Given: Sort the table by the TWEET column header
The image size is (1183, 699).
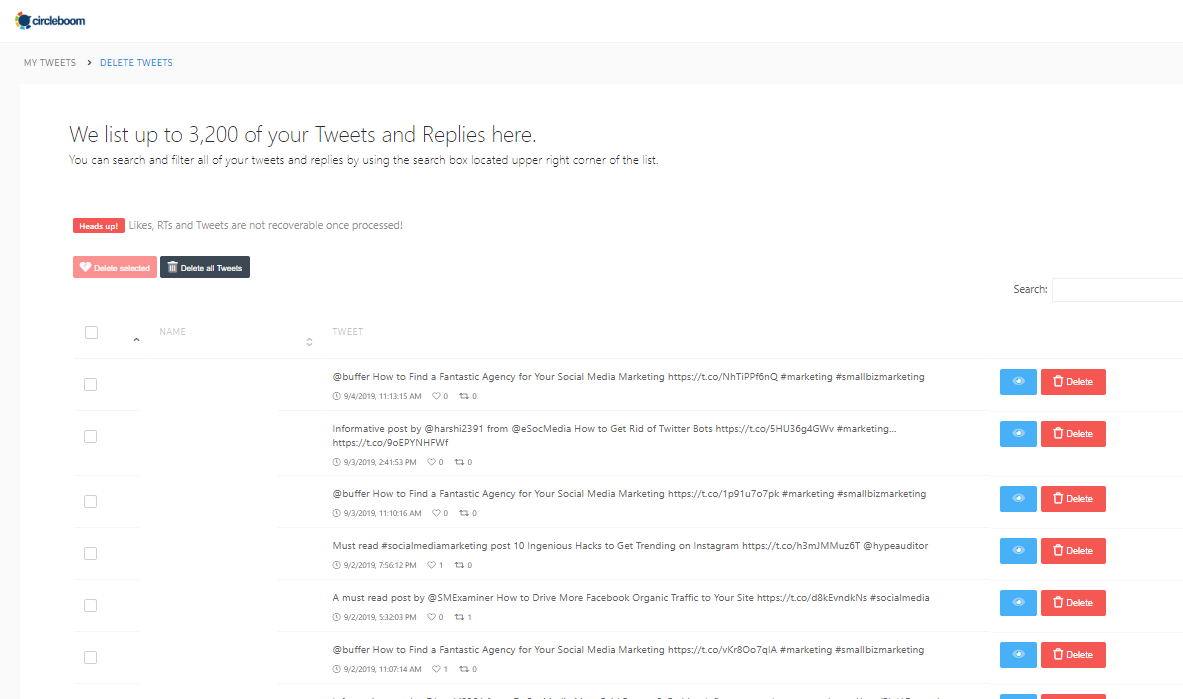Looking at the screenshot, I should [348, 332].
